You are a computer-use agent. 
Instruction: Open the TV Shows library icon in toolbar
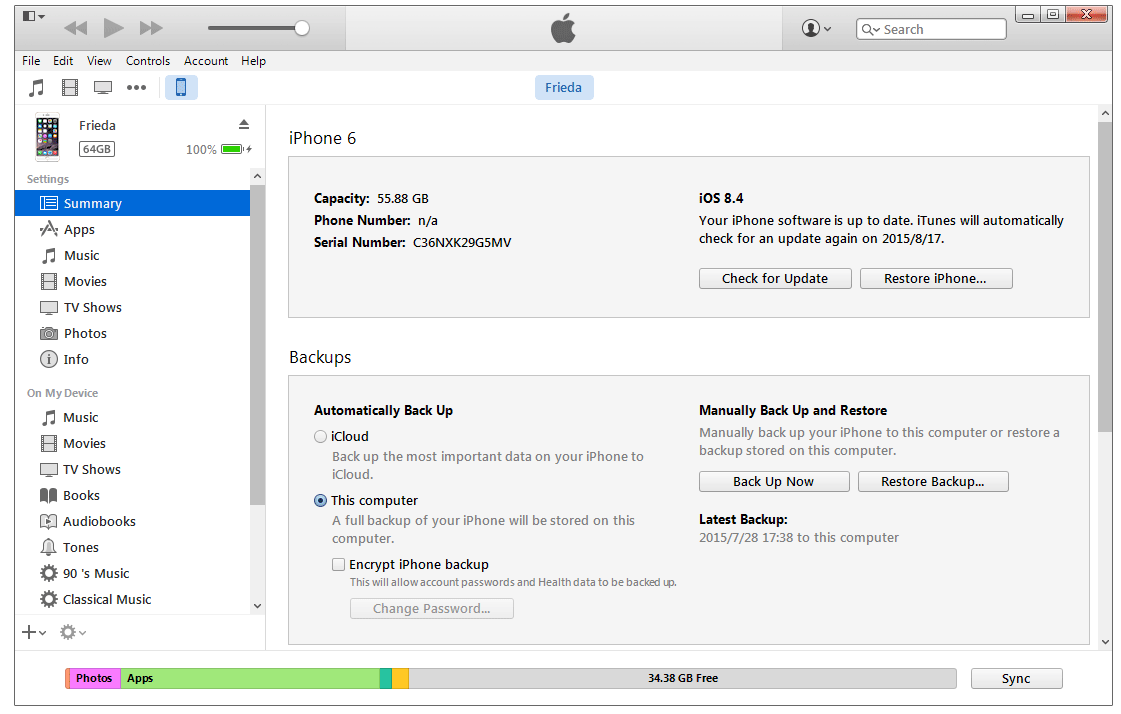103,88
